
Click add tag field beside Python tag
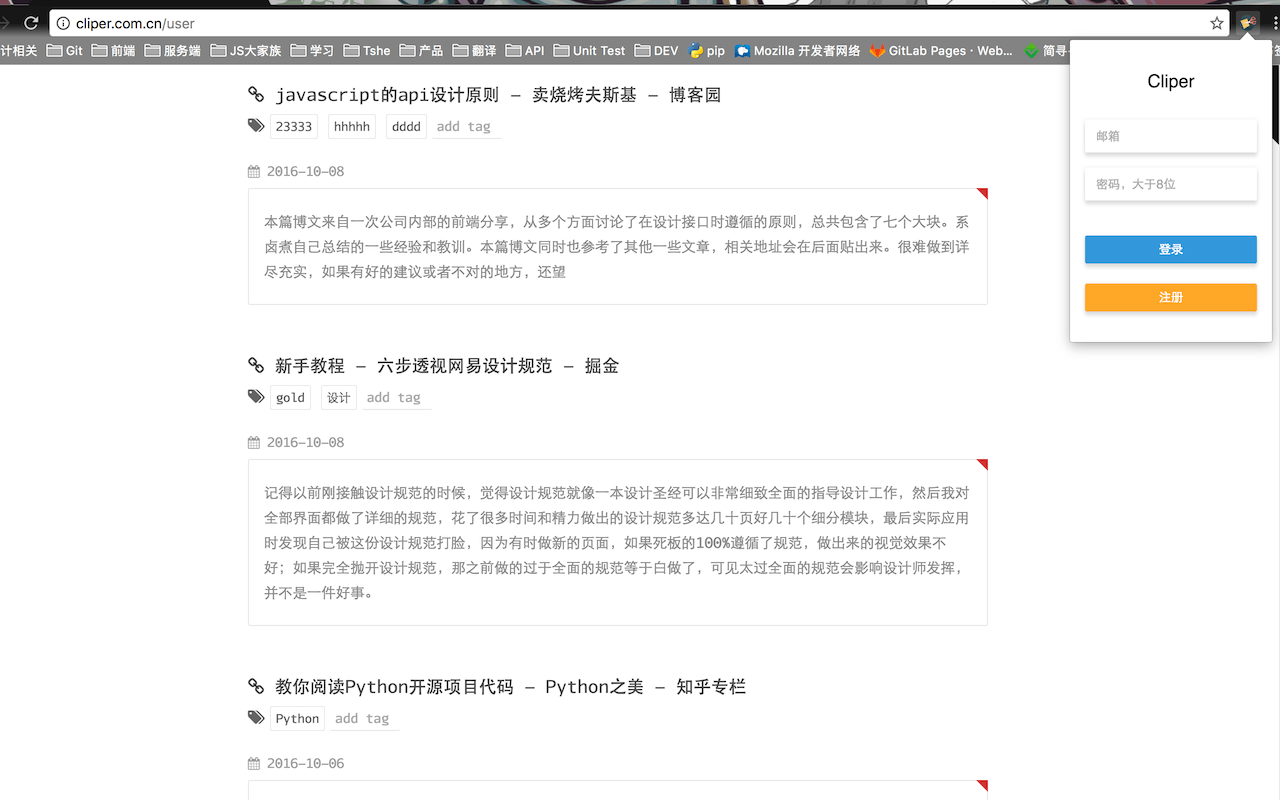[365, 718]
